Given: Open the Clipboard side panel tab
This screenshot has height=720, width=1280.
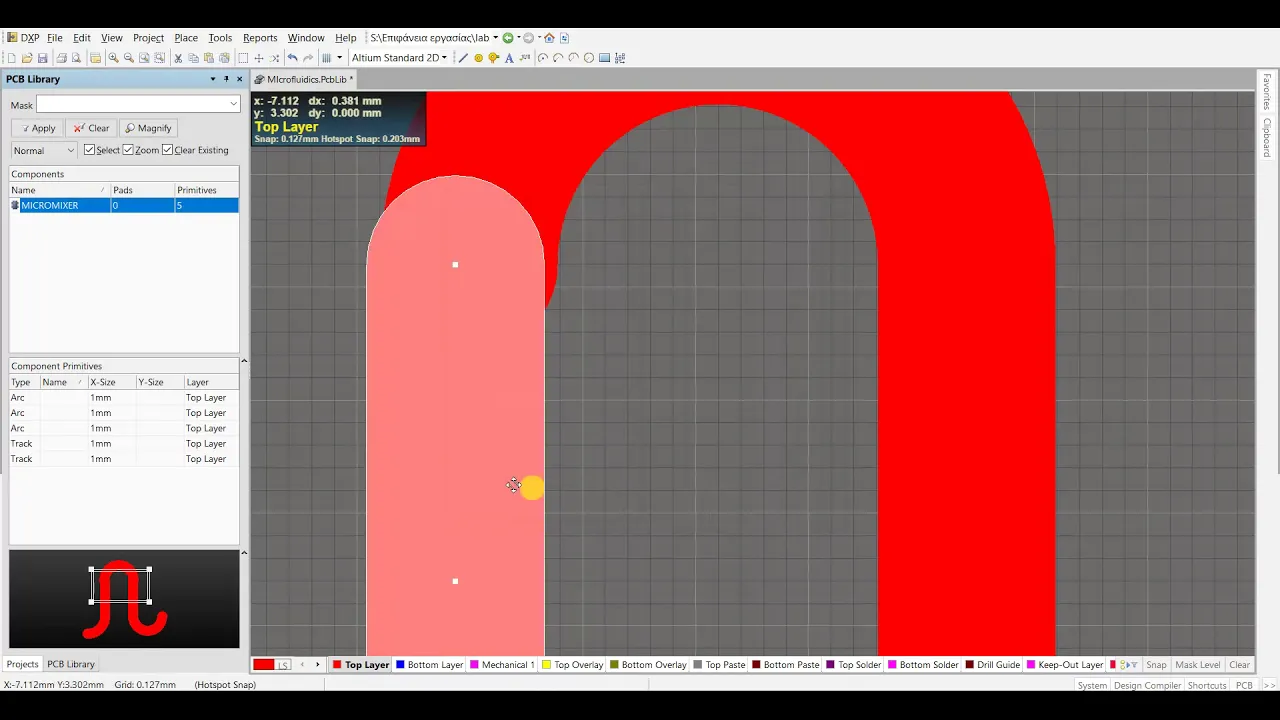Looking at the screenshot, I should 1267,137.
